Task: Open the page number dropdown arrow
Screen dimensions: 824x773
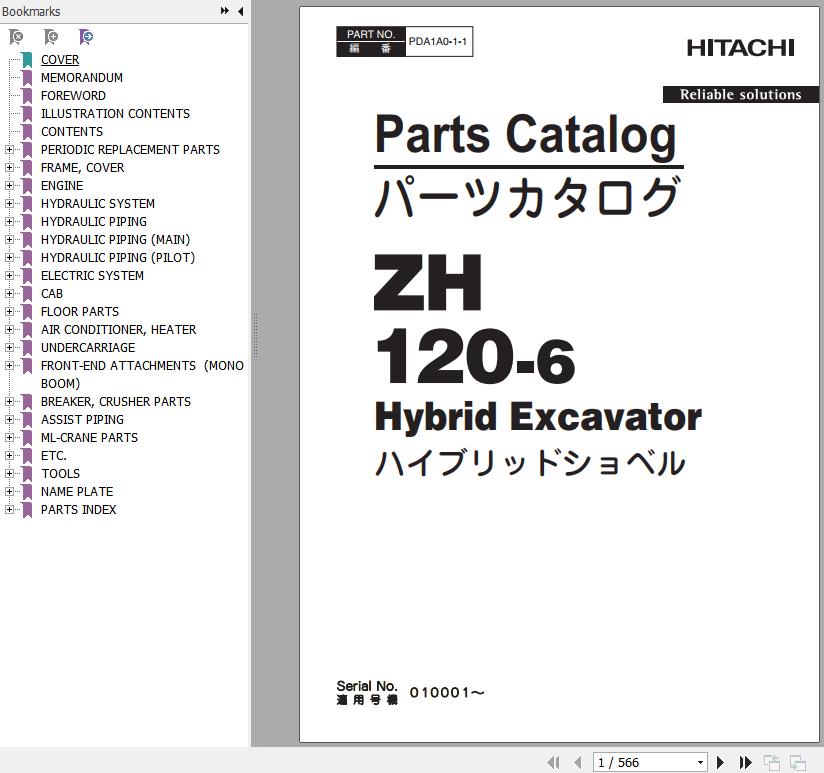Action: 700,762
